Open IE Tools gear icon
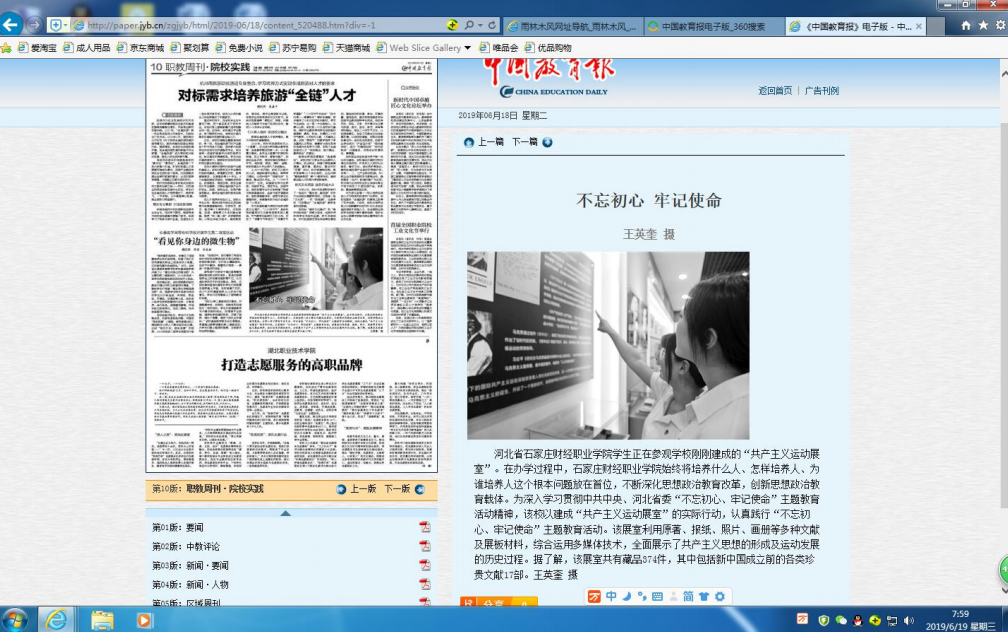The height and width of the screenshot is (632, 1008). (x=997, y=24)
